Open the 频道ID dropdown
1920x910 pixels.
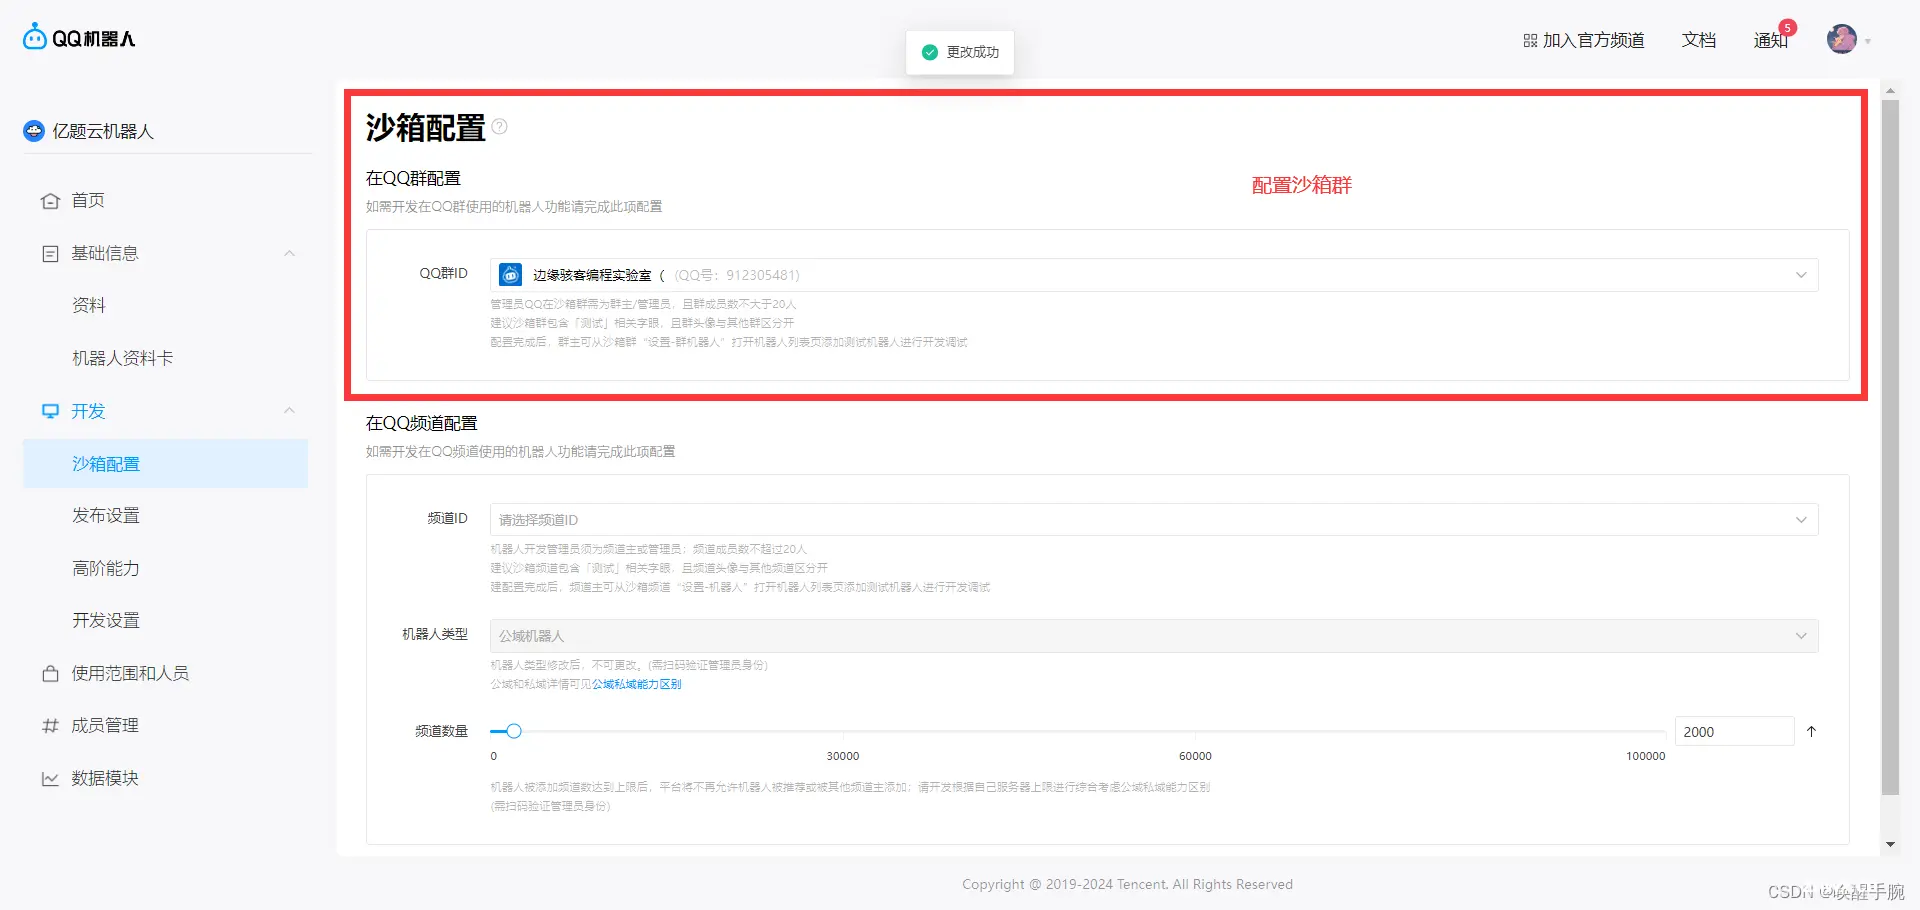click(1154, 520)
